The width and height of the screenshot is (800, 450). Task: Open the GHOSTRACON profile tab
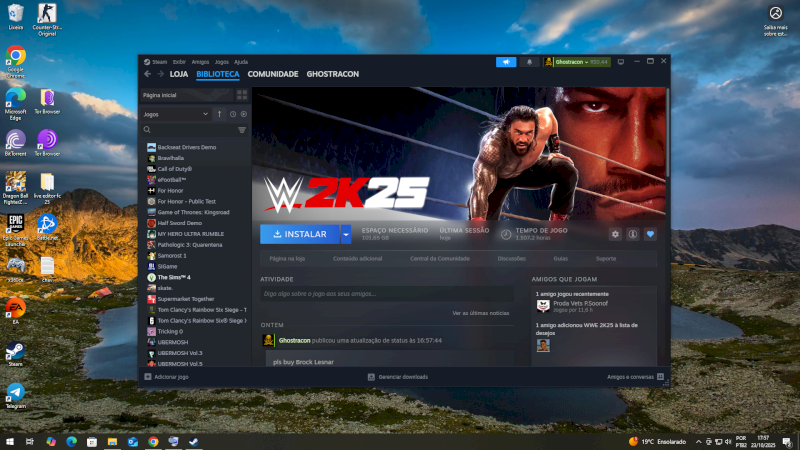click(333, 74)
